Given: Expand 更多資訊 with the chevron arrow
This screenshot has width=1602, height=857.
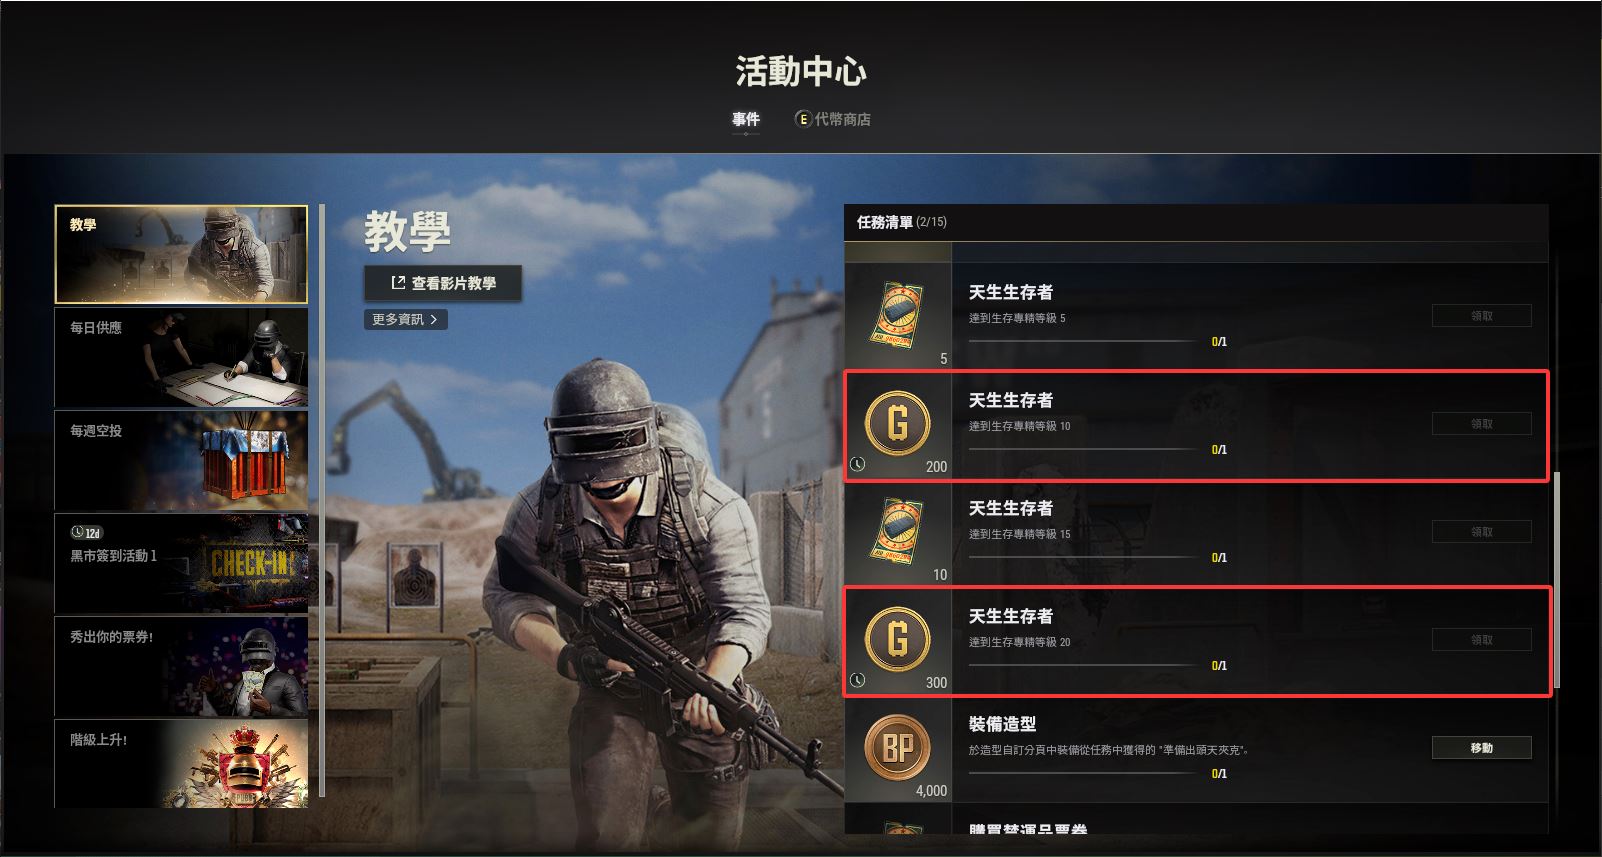Looking at the screenshot, I should 405,319.
